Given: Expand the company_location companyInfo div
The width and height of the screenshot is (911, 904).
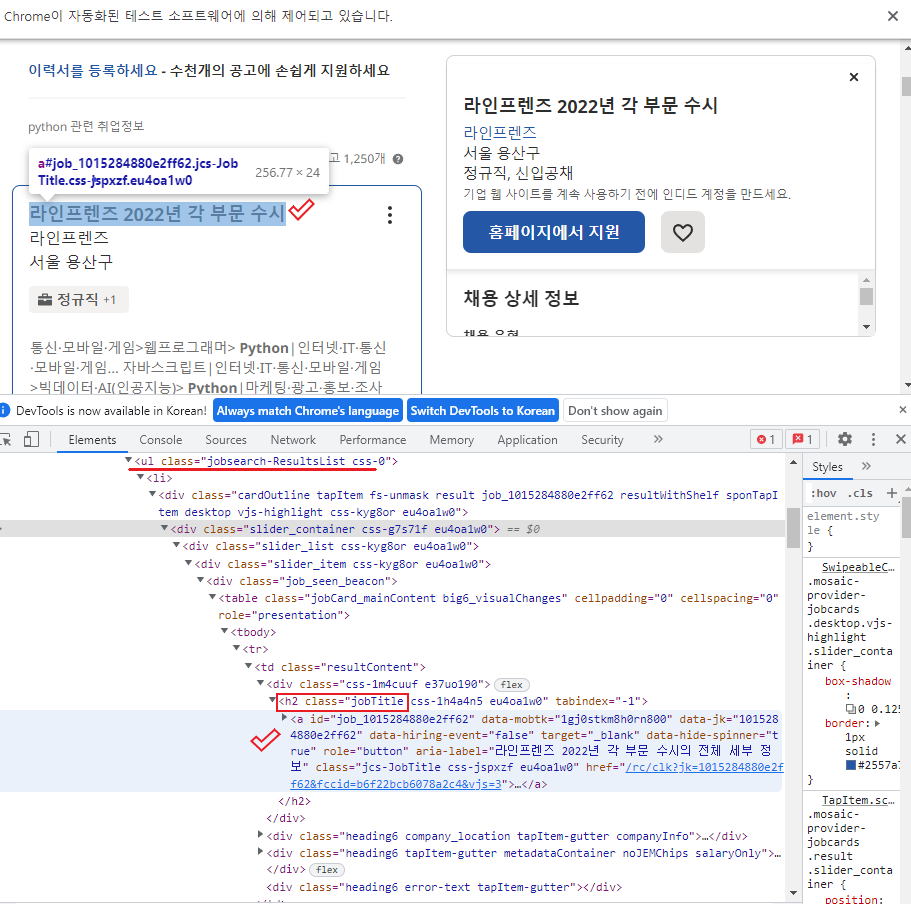Looking at the screenshot, I should (260, 835).
